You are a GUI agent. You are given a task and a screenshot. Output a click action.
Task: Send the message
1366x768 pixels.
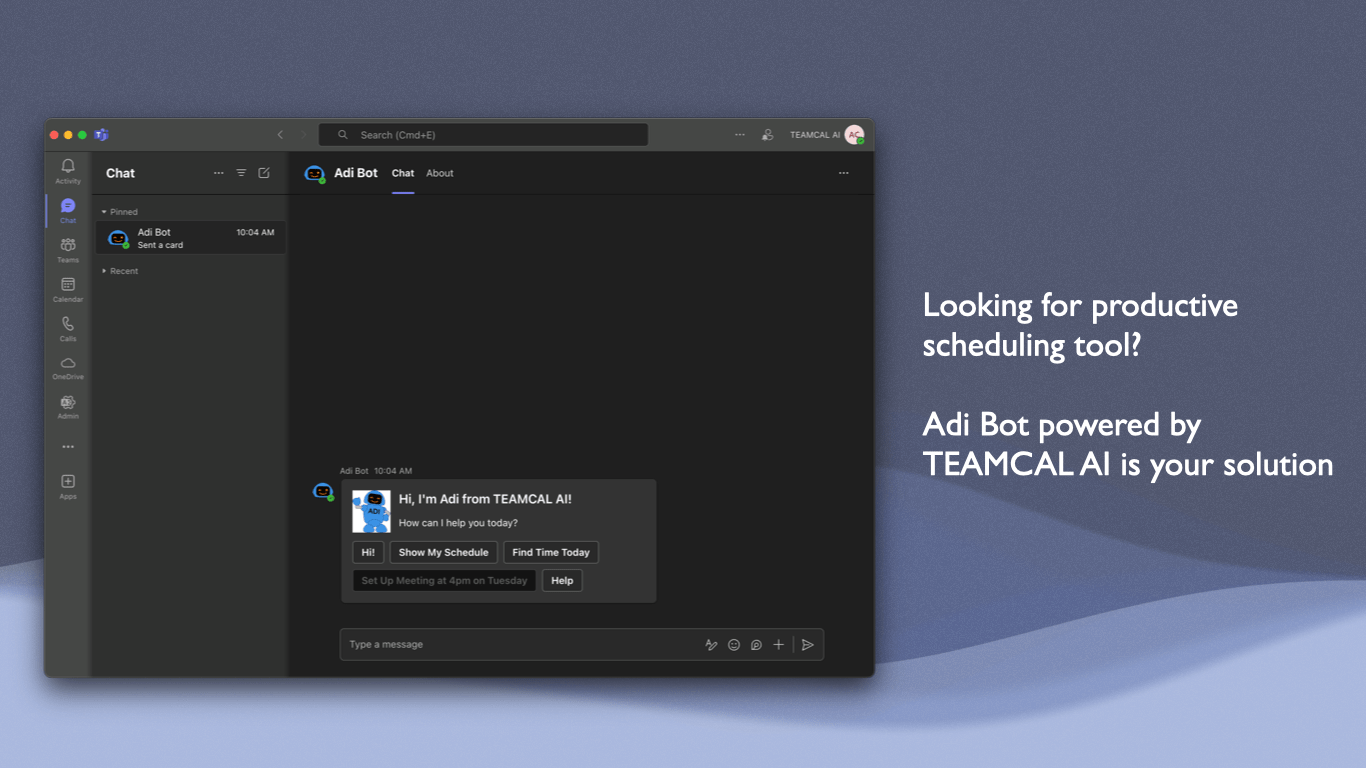pos(808,645)
